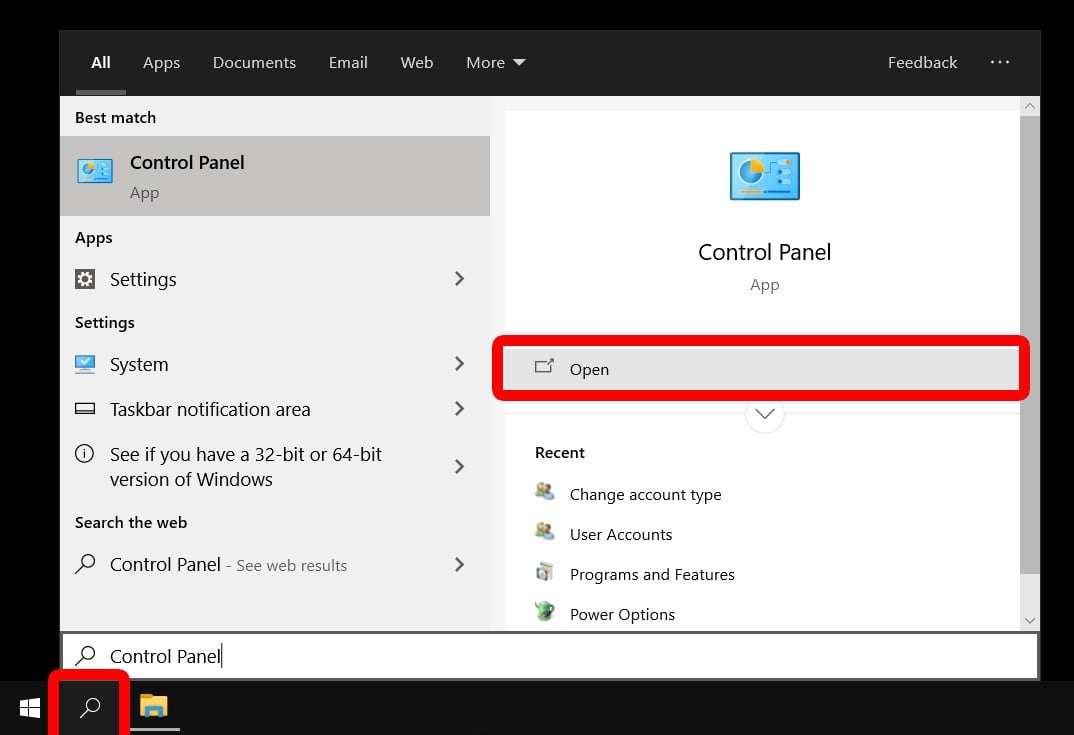
Task: Switch to the Email tab
Action: 348,62
